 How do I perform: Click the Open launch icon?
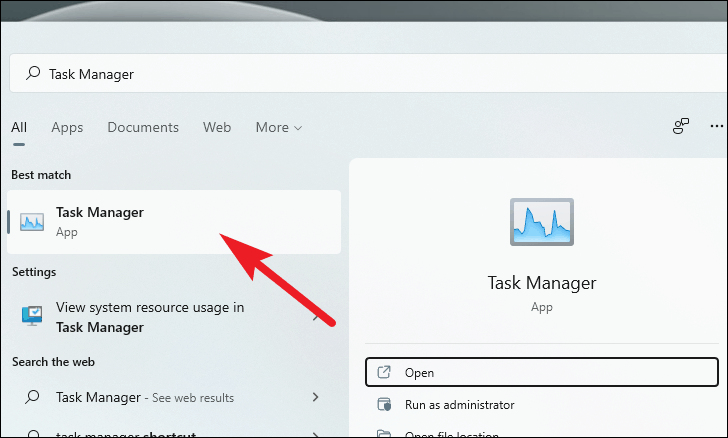tap(384, 372)
